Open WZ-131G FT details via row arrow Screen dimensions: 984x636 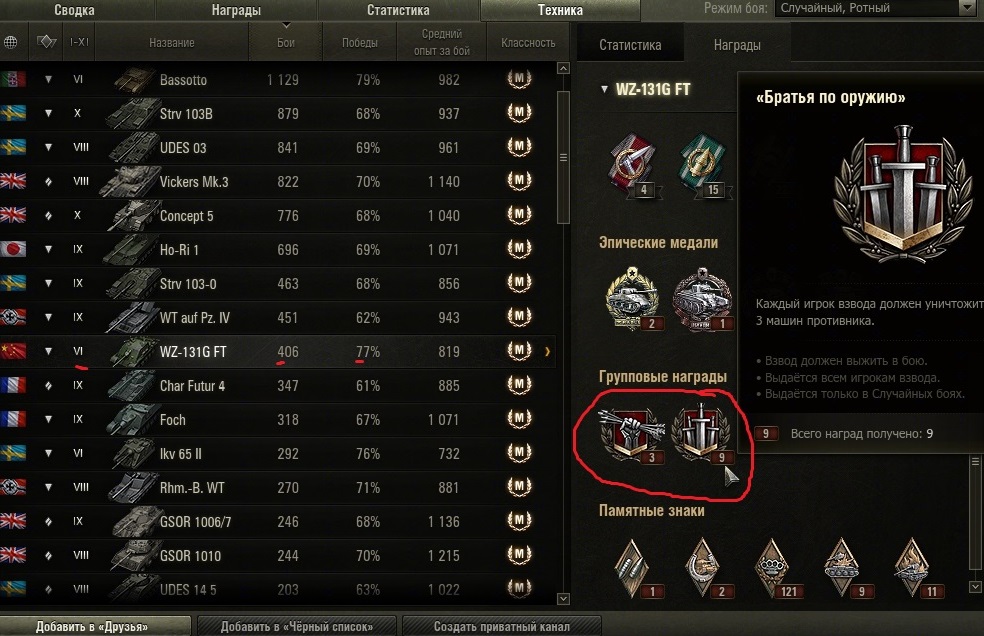click(x=547, y=352)
